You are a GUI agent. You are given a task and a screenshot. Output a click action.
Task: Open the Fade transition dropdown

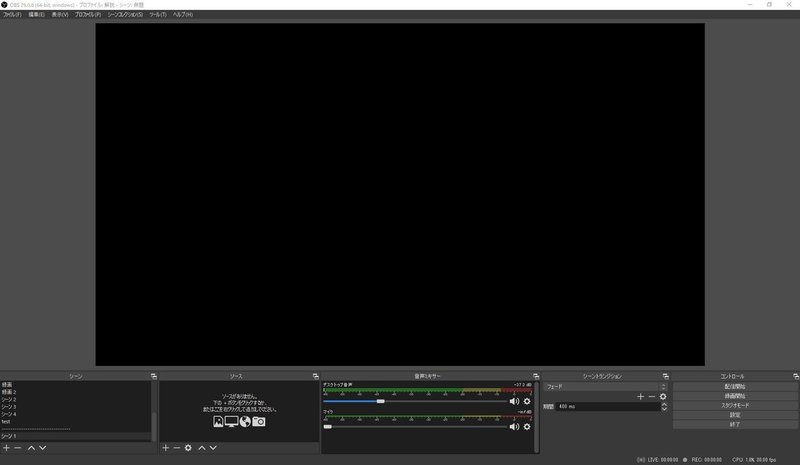[x=605, y=387]
